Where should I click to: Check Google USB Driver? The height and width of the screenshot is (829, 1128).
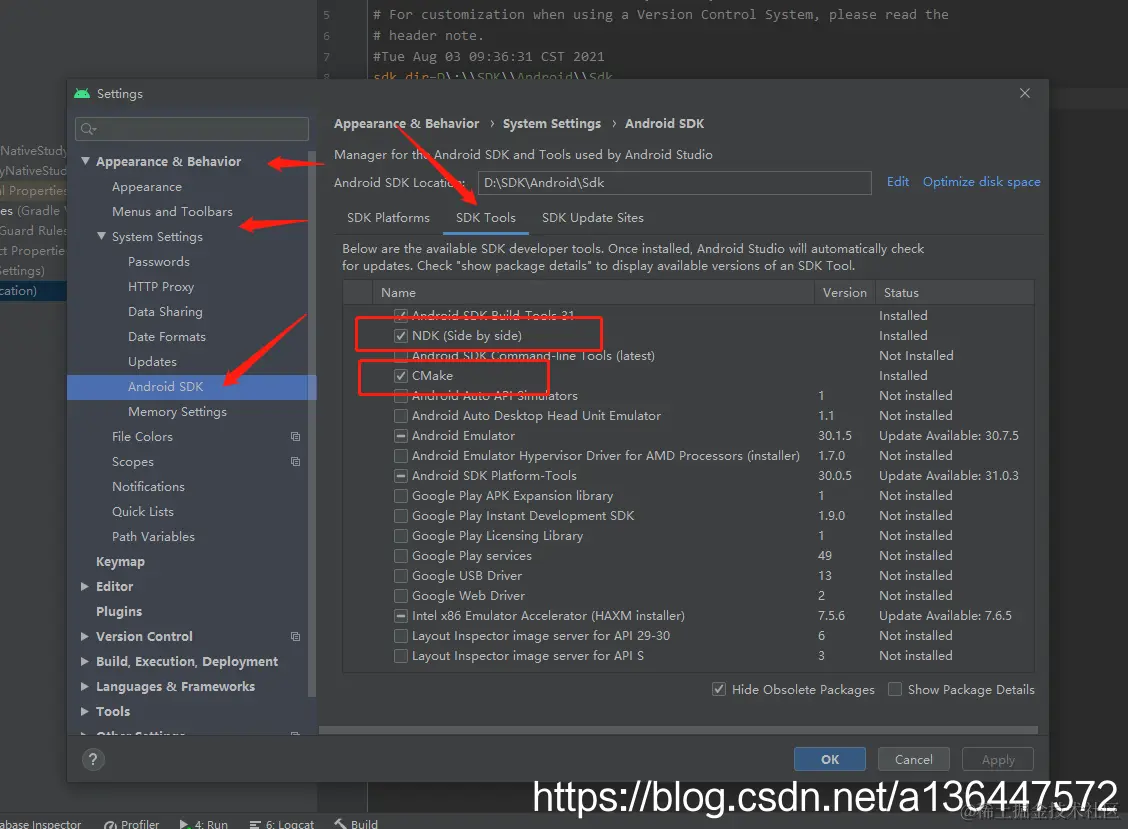[x=401, y=576]
